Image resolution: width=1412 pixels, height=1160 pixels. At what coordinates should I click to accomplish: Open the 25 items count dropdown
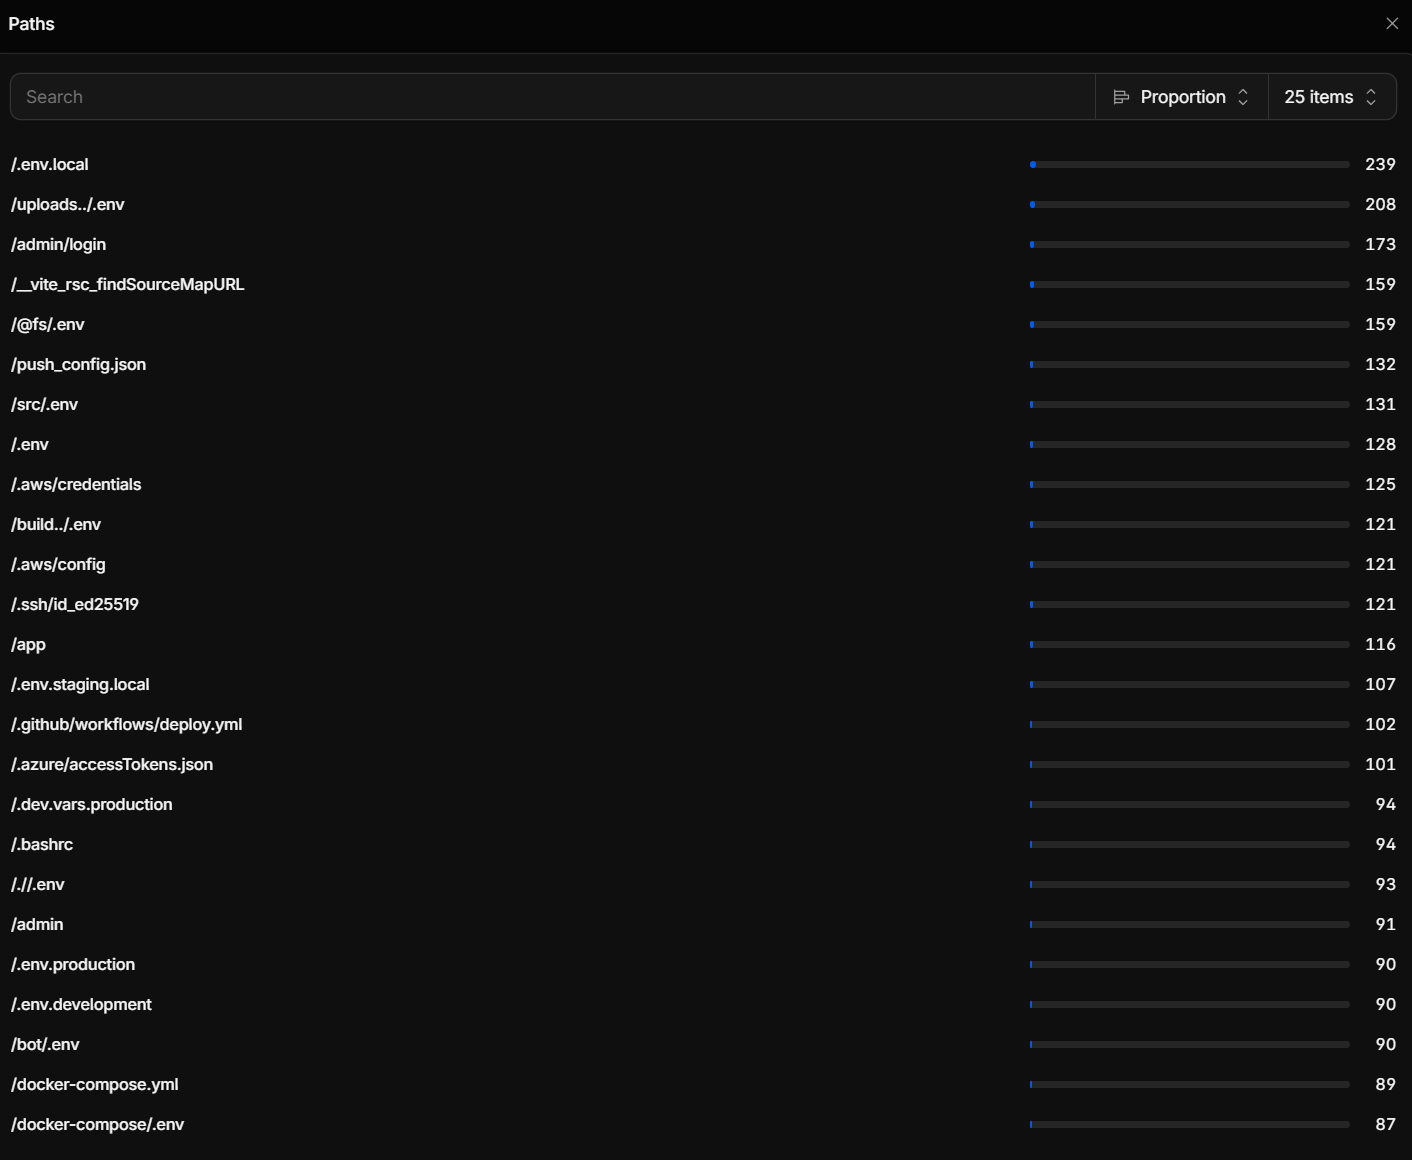click(x=1332, y=97)
